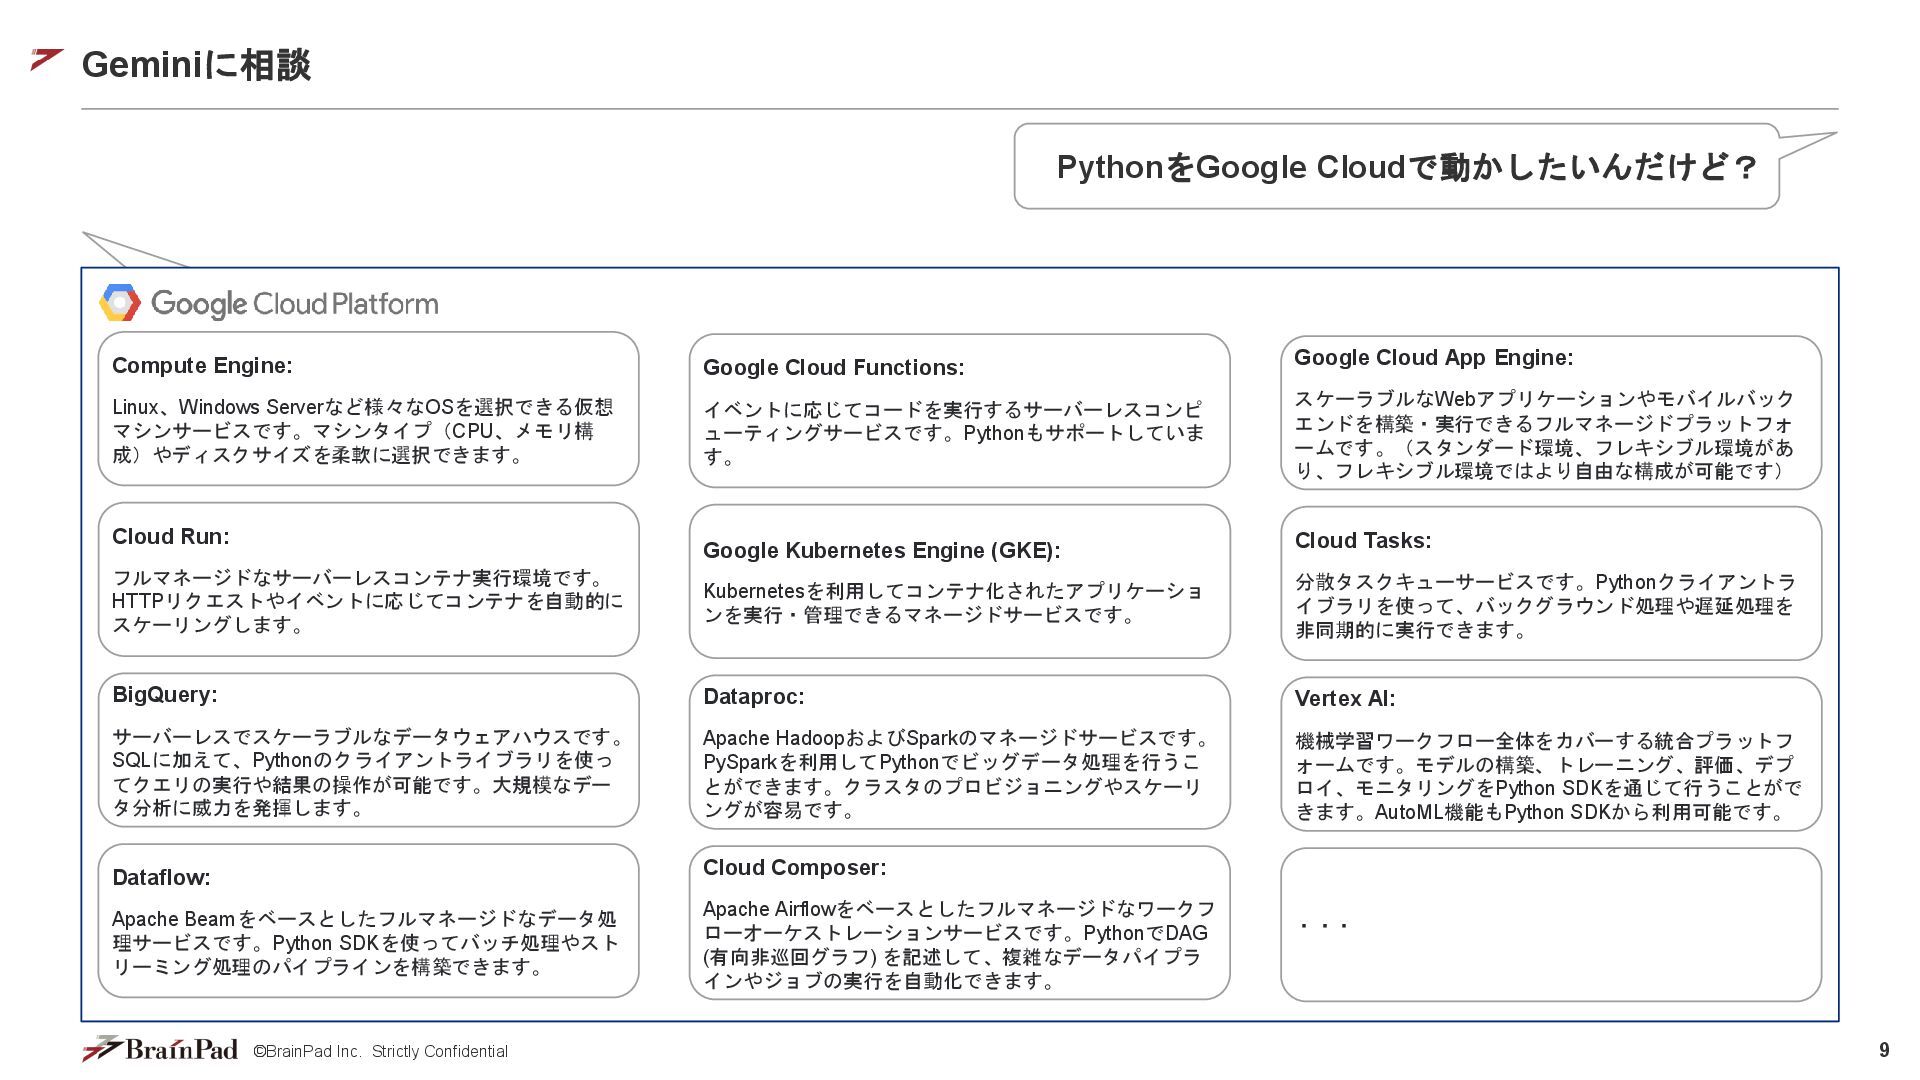Screen dimensions: 1920x1080
Task: Select the 'Google Cloud Functions:' heading
Action: tap(833, 368)
